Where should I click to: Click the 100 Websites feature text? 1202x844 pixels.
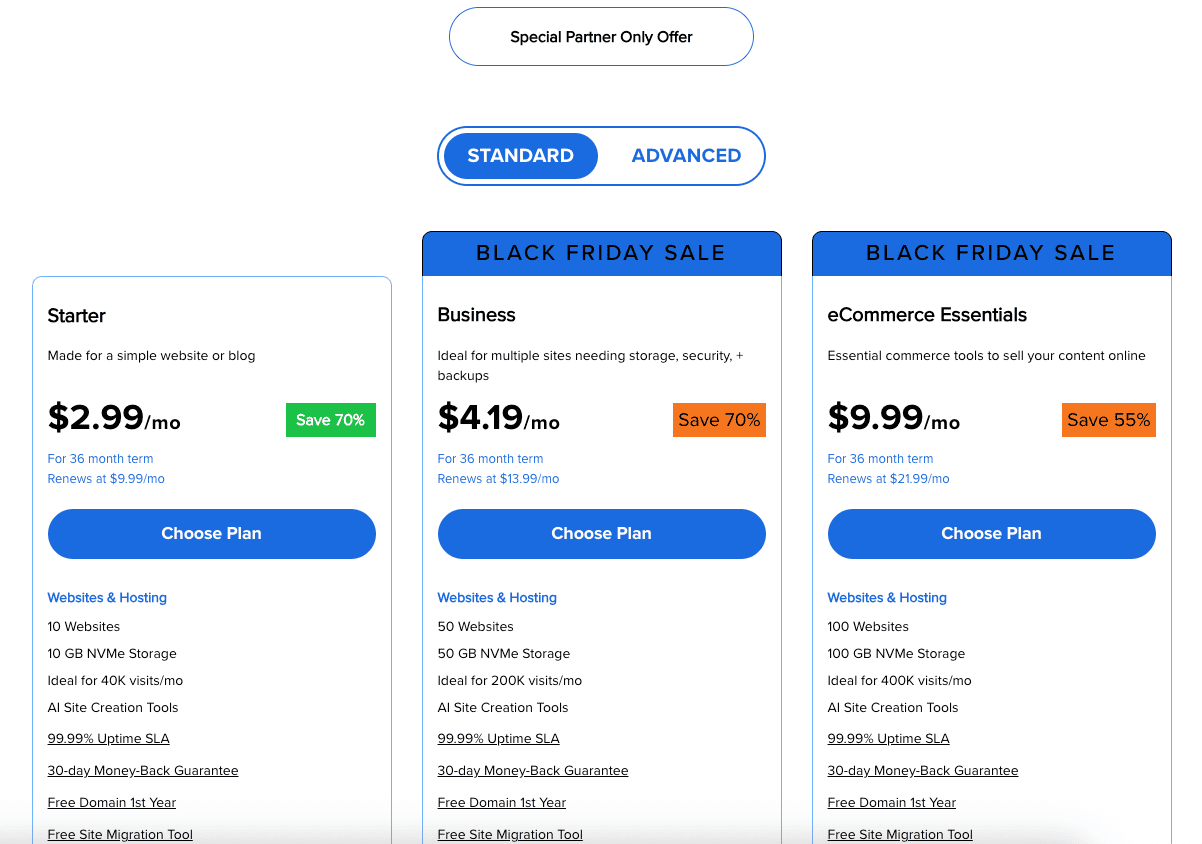868,627
